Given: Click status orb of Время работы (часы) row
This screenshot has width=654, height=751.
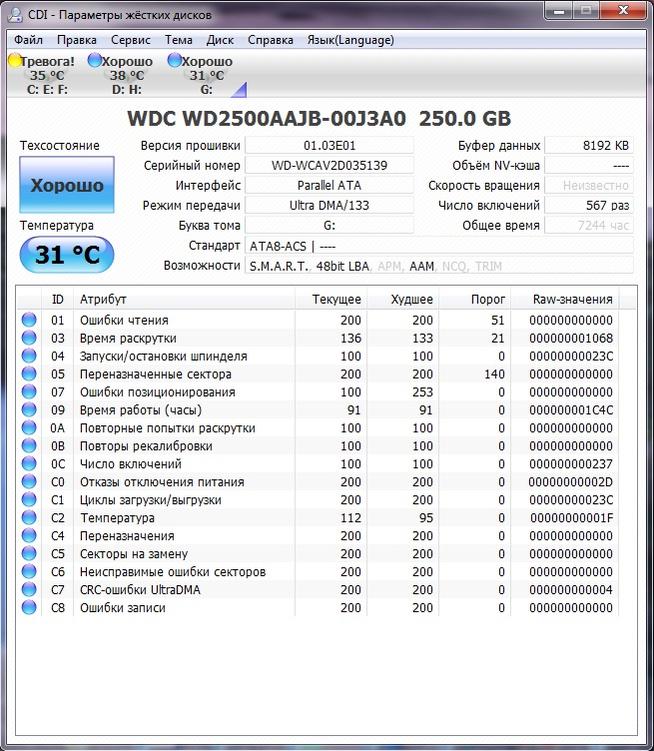Looking at the screenshot, I should [x=29, y=410].
